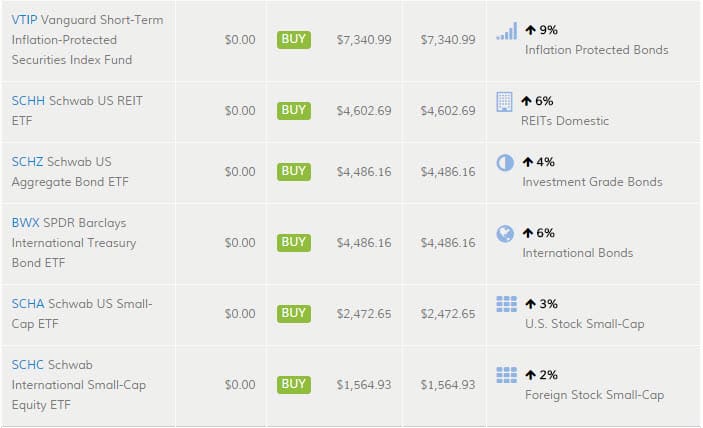The image size is (703, 428).
Task: Click the BUY button for Schwab US REIT
Action: pyautogui.click(x=294, y=110)
